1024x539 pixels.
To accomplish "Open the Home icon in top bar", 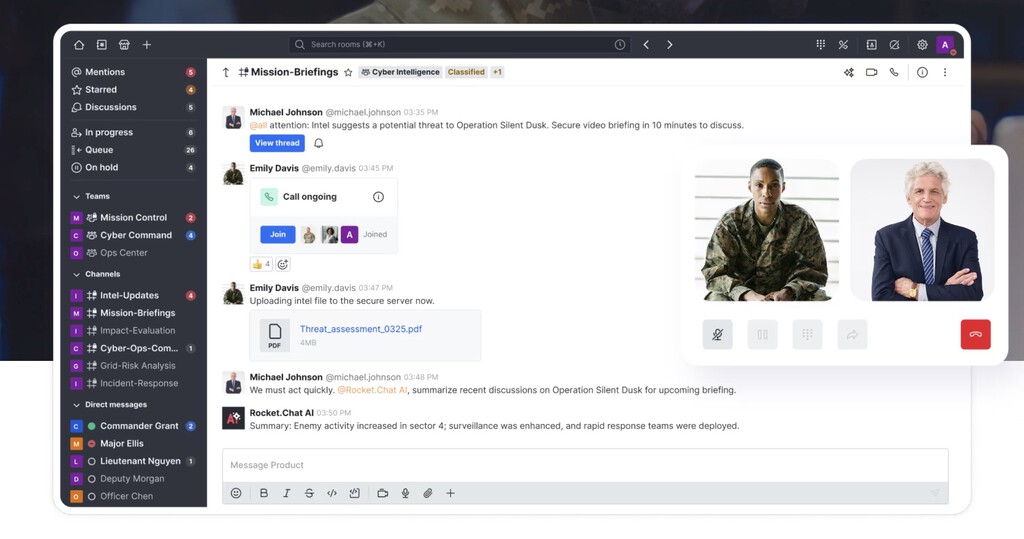I will click(x=79, y=44).
